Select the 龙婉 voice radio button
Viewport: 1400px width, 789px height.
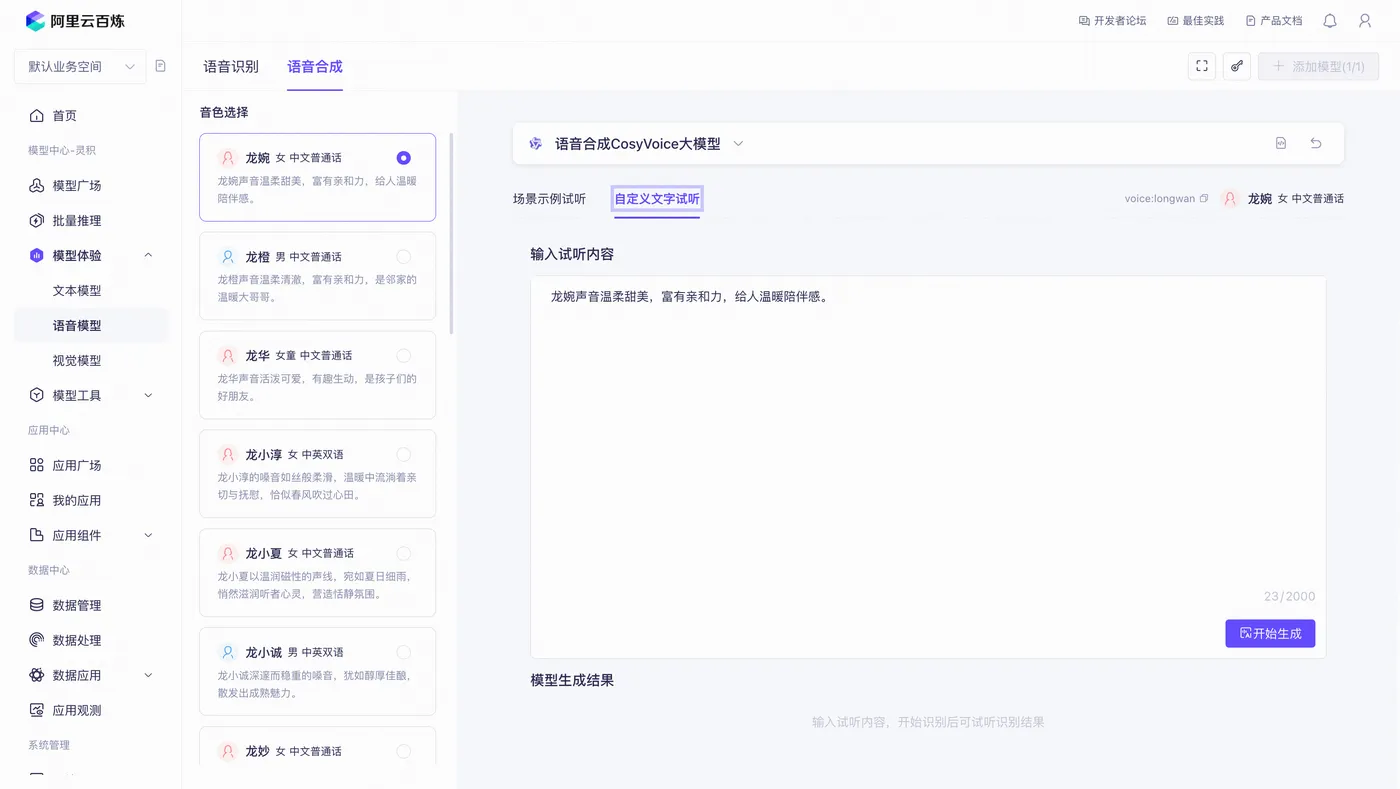(x=403, y=158)
